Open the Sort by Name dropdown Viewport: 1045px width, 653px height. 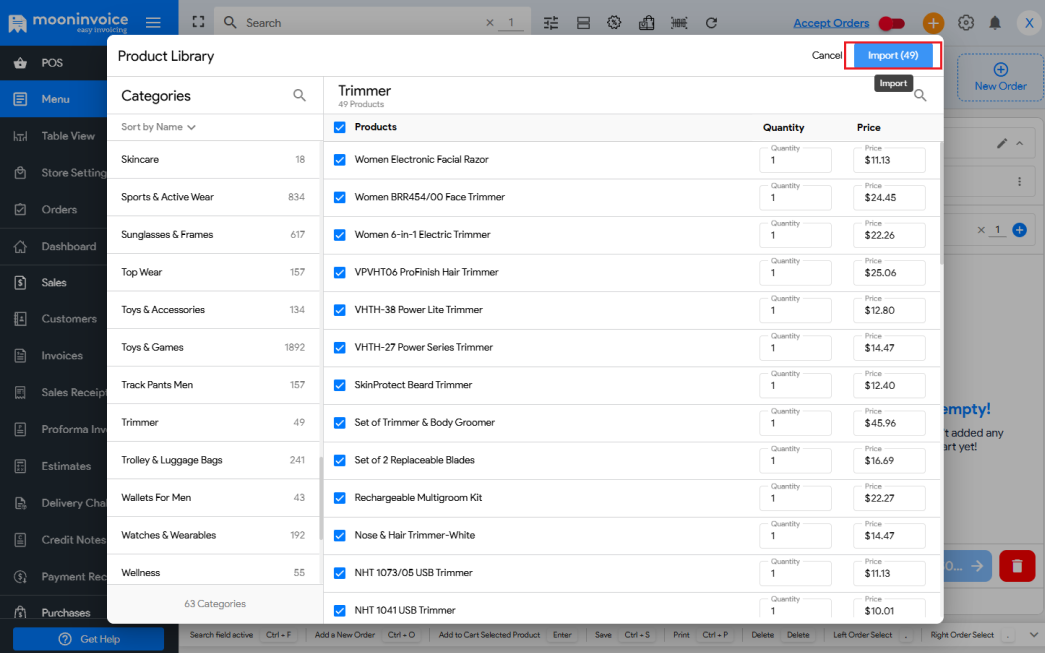point(158,127)
